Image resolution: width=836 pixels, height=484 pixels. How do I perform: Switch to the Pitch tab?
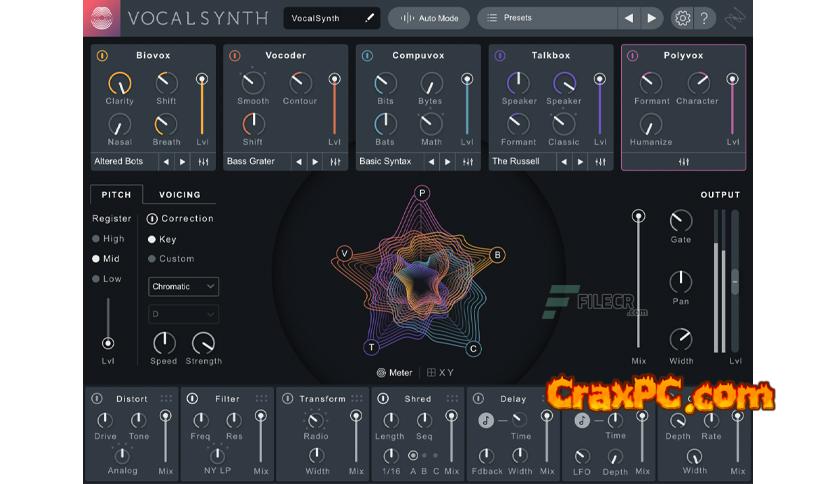(x=116, y=194)
